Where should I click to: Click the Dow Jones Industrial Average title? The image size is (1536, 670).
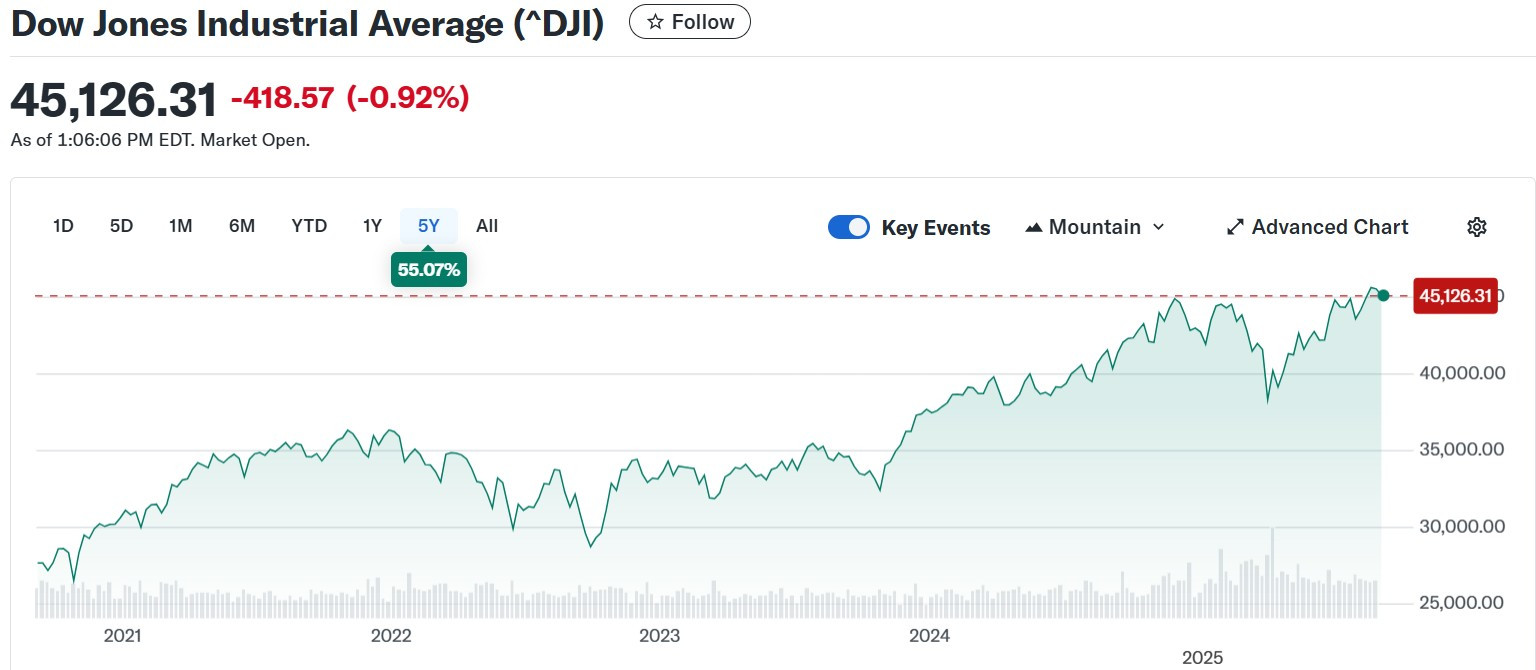click(308, 24)
